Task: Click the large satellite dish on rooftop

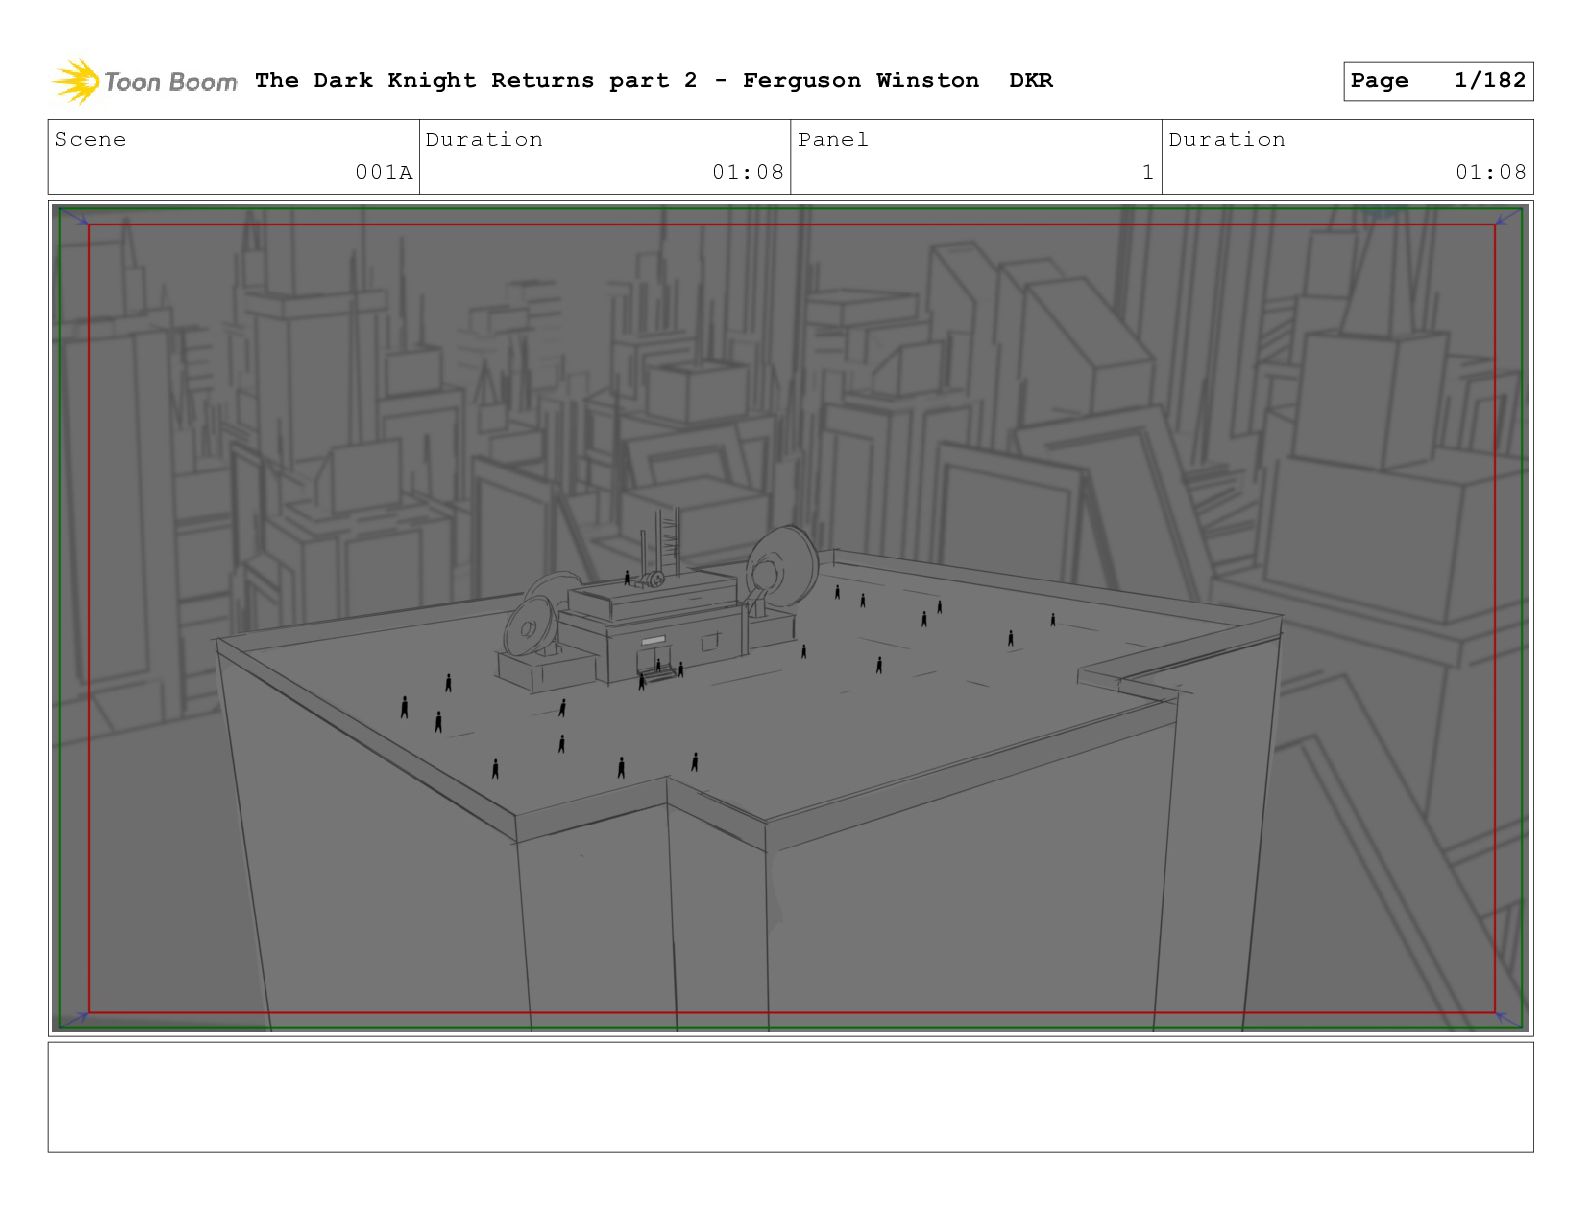Action: click(782, 568)
